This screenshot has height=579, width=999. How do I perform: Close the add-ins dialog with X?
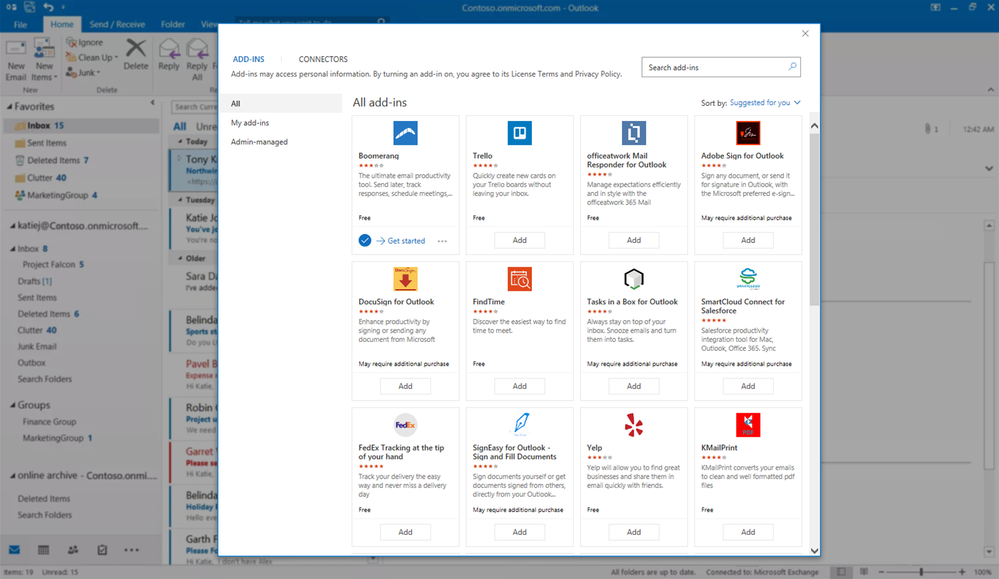click(805, 34)
